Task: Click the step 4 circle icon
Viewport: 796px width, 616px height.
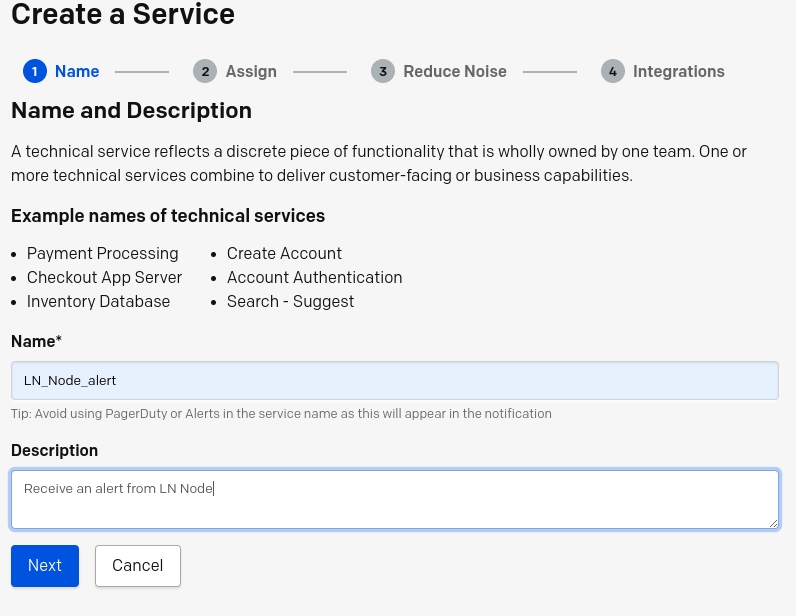Action: coord(613,72)
